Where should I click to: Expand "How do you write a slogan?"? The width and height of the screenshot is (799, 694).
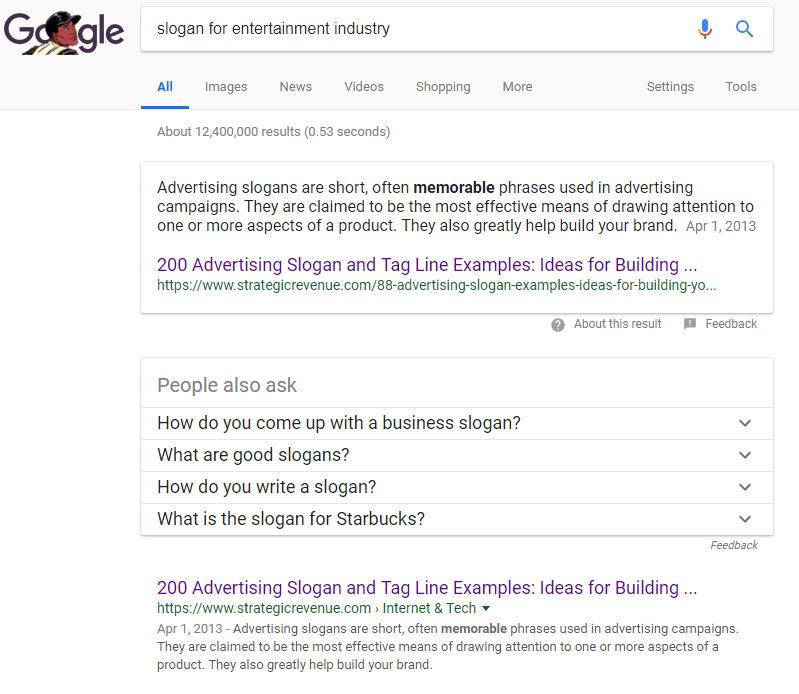pos(744,487)
